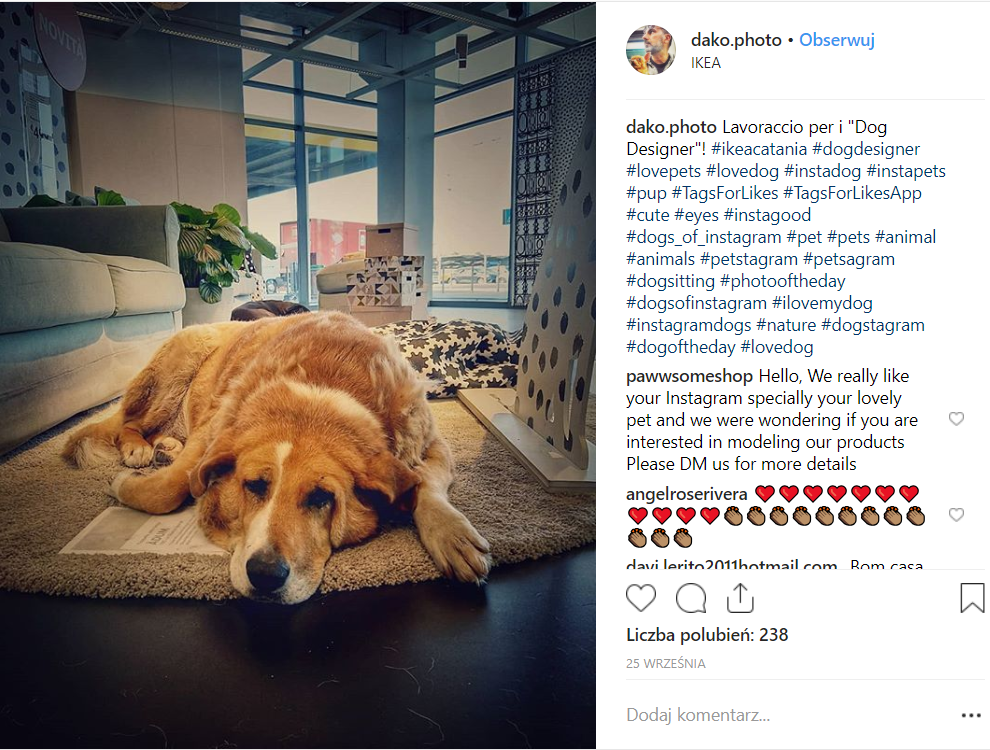Open the 25 WRZEŚNIA post date link

[x=665, y=664]
